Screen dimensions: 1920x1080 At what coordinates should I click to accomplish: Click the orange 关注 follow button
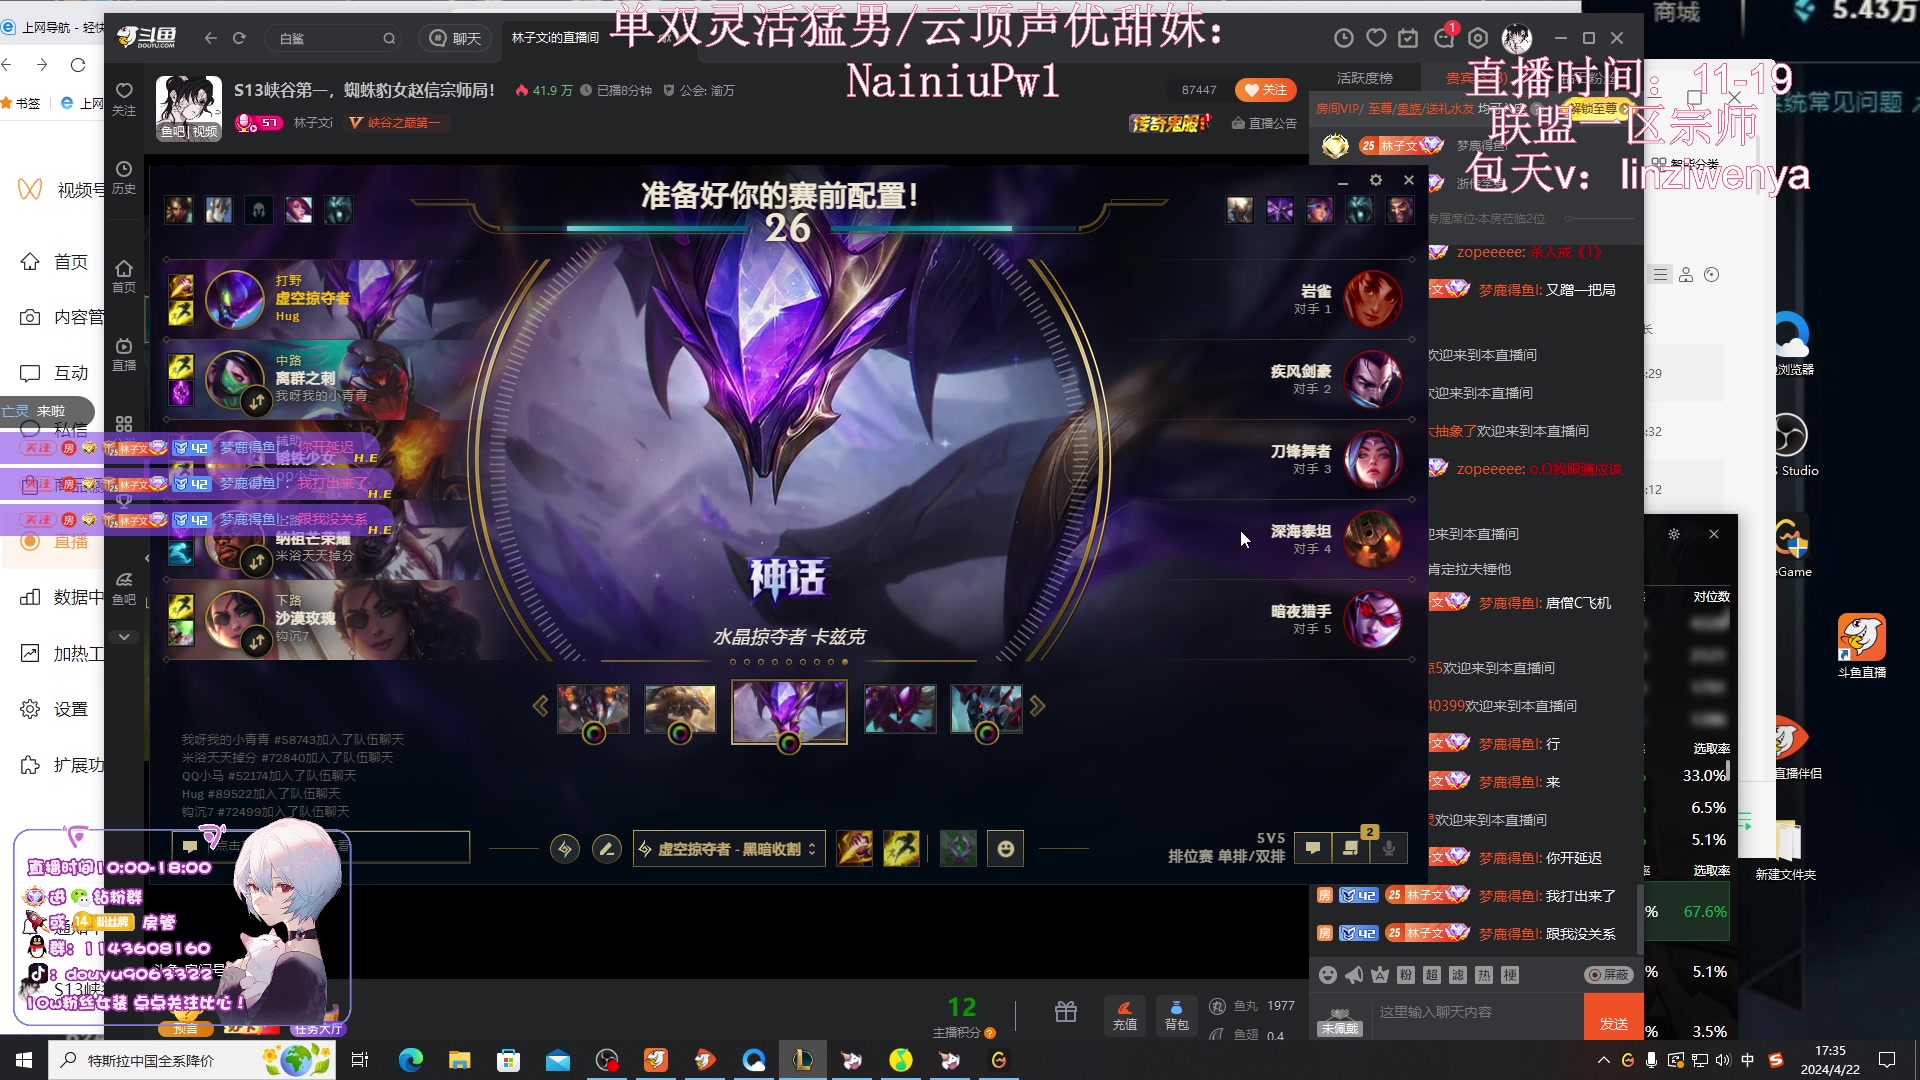click(x=1265, y=90)
